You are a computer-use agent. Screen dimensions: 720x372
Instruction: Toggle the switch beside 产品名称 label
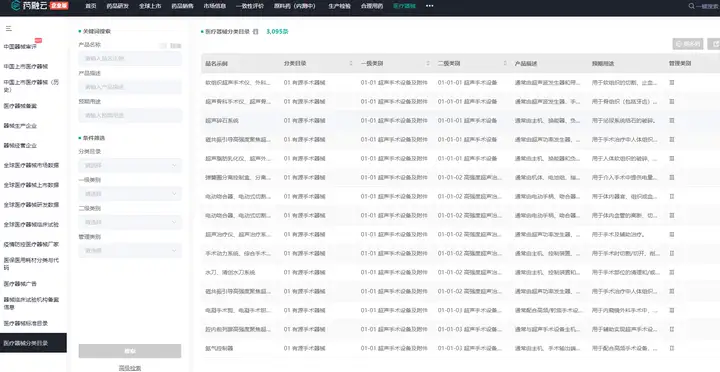163,45
